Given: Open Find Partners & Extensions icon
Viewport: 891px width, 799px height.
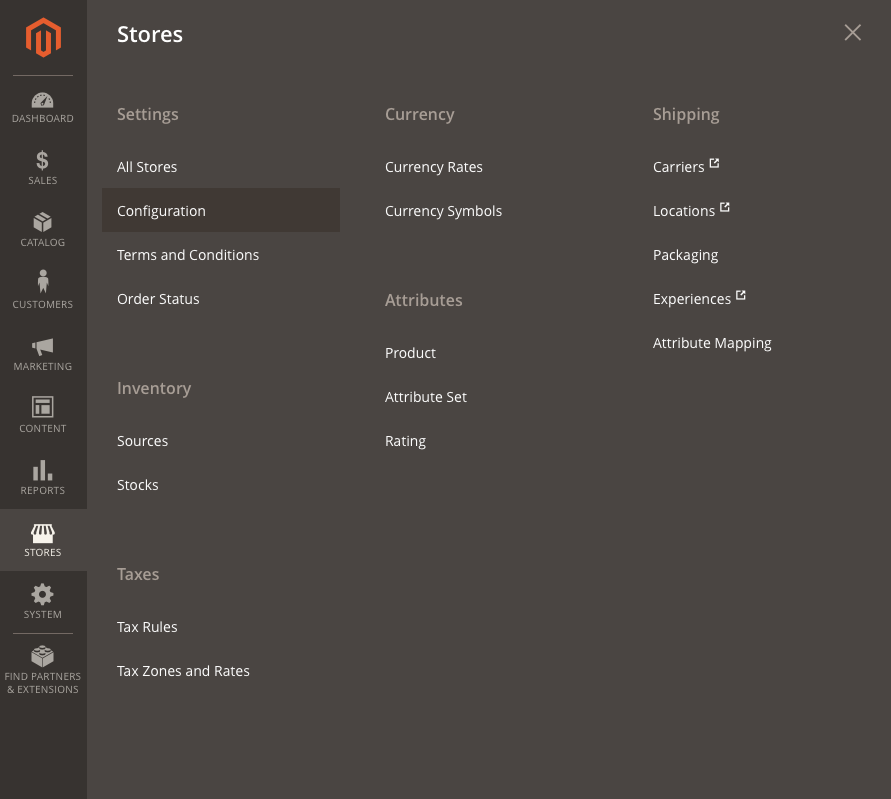Looking at the screenshot, I should 43,656.
